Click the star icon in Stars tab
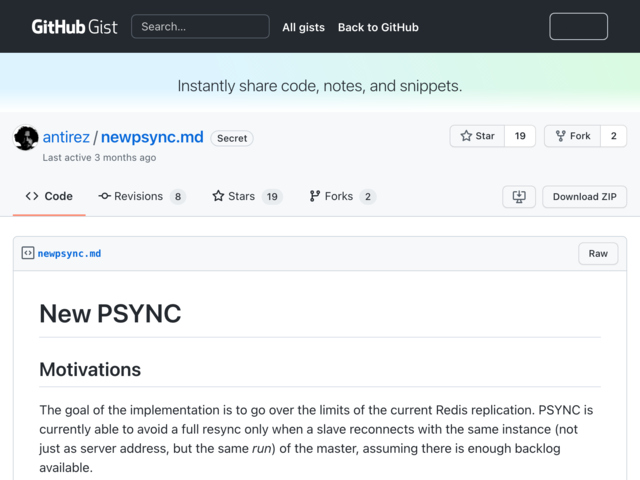This screenshot has width=640, height=480. coord(218,196)
